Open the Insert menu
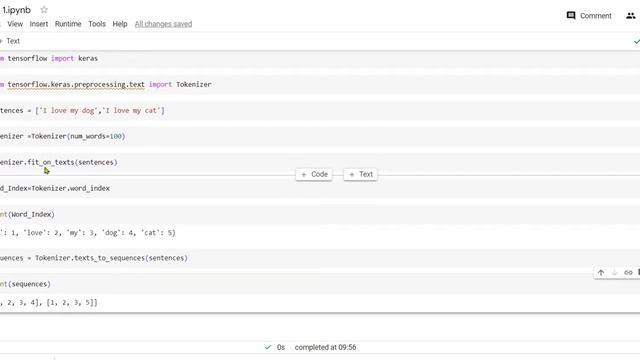 click(39, 24)
